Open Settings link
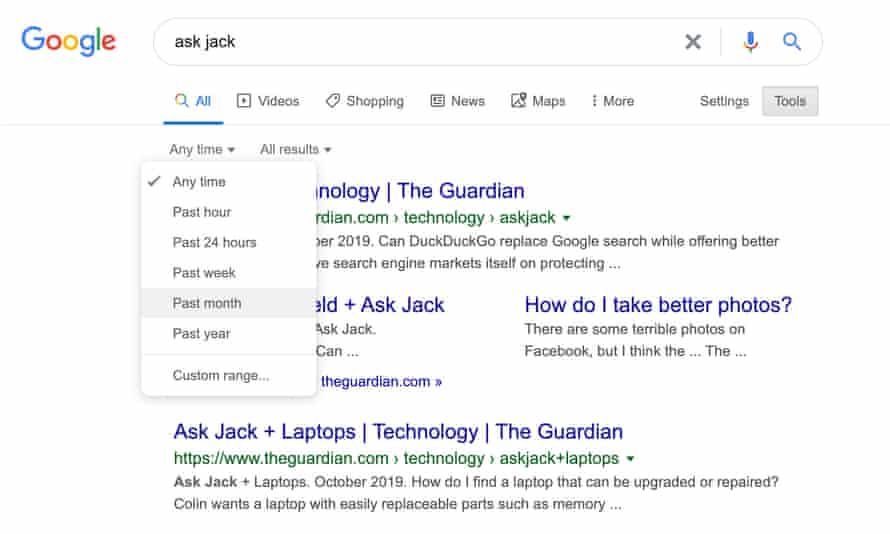Viewport: 890px width, 534px height. pyautogui.click(x=724, y=101)
